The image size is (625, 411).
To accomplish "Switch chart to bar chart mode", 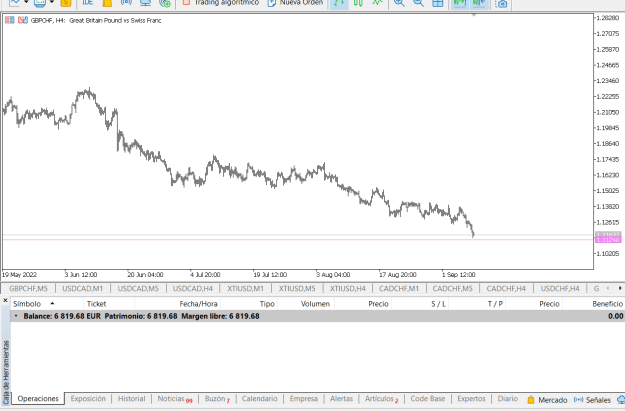I will coord(339,3).
